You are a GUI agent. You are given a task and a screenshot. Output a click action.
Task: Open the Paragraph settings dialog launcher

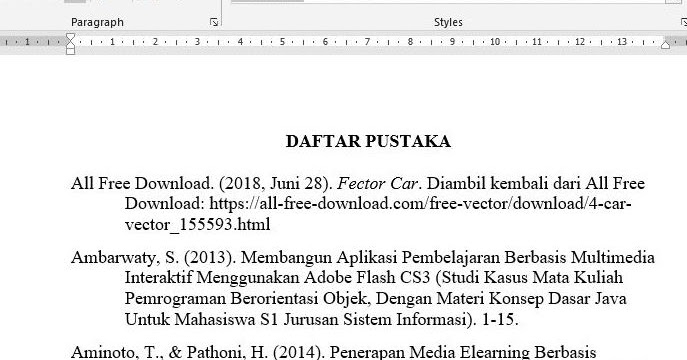(x=214, y=22)
